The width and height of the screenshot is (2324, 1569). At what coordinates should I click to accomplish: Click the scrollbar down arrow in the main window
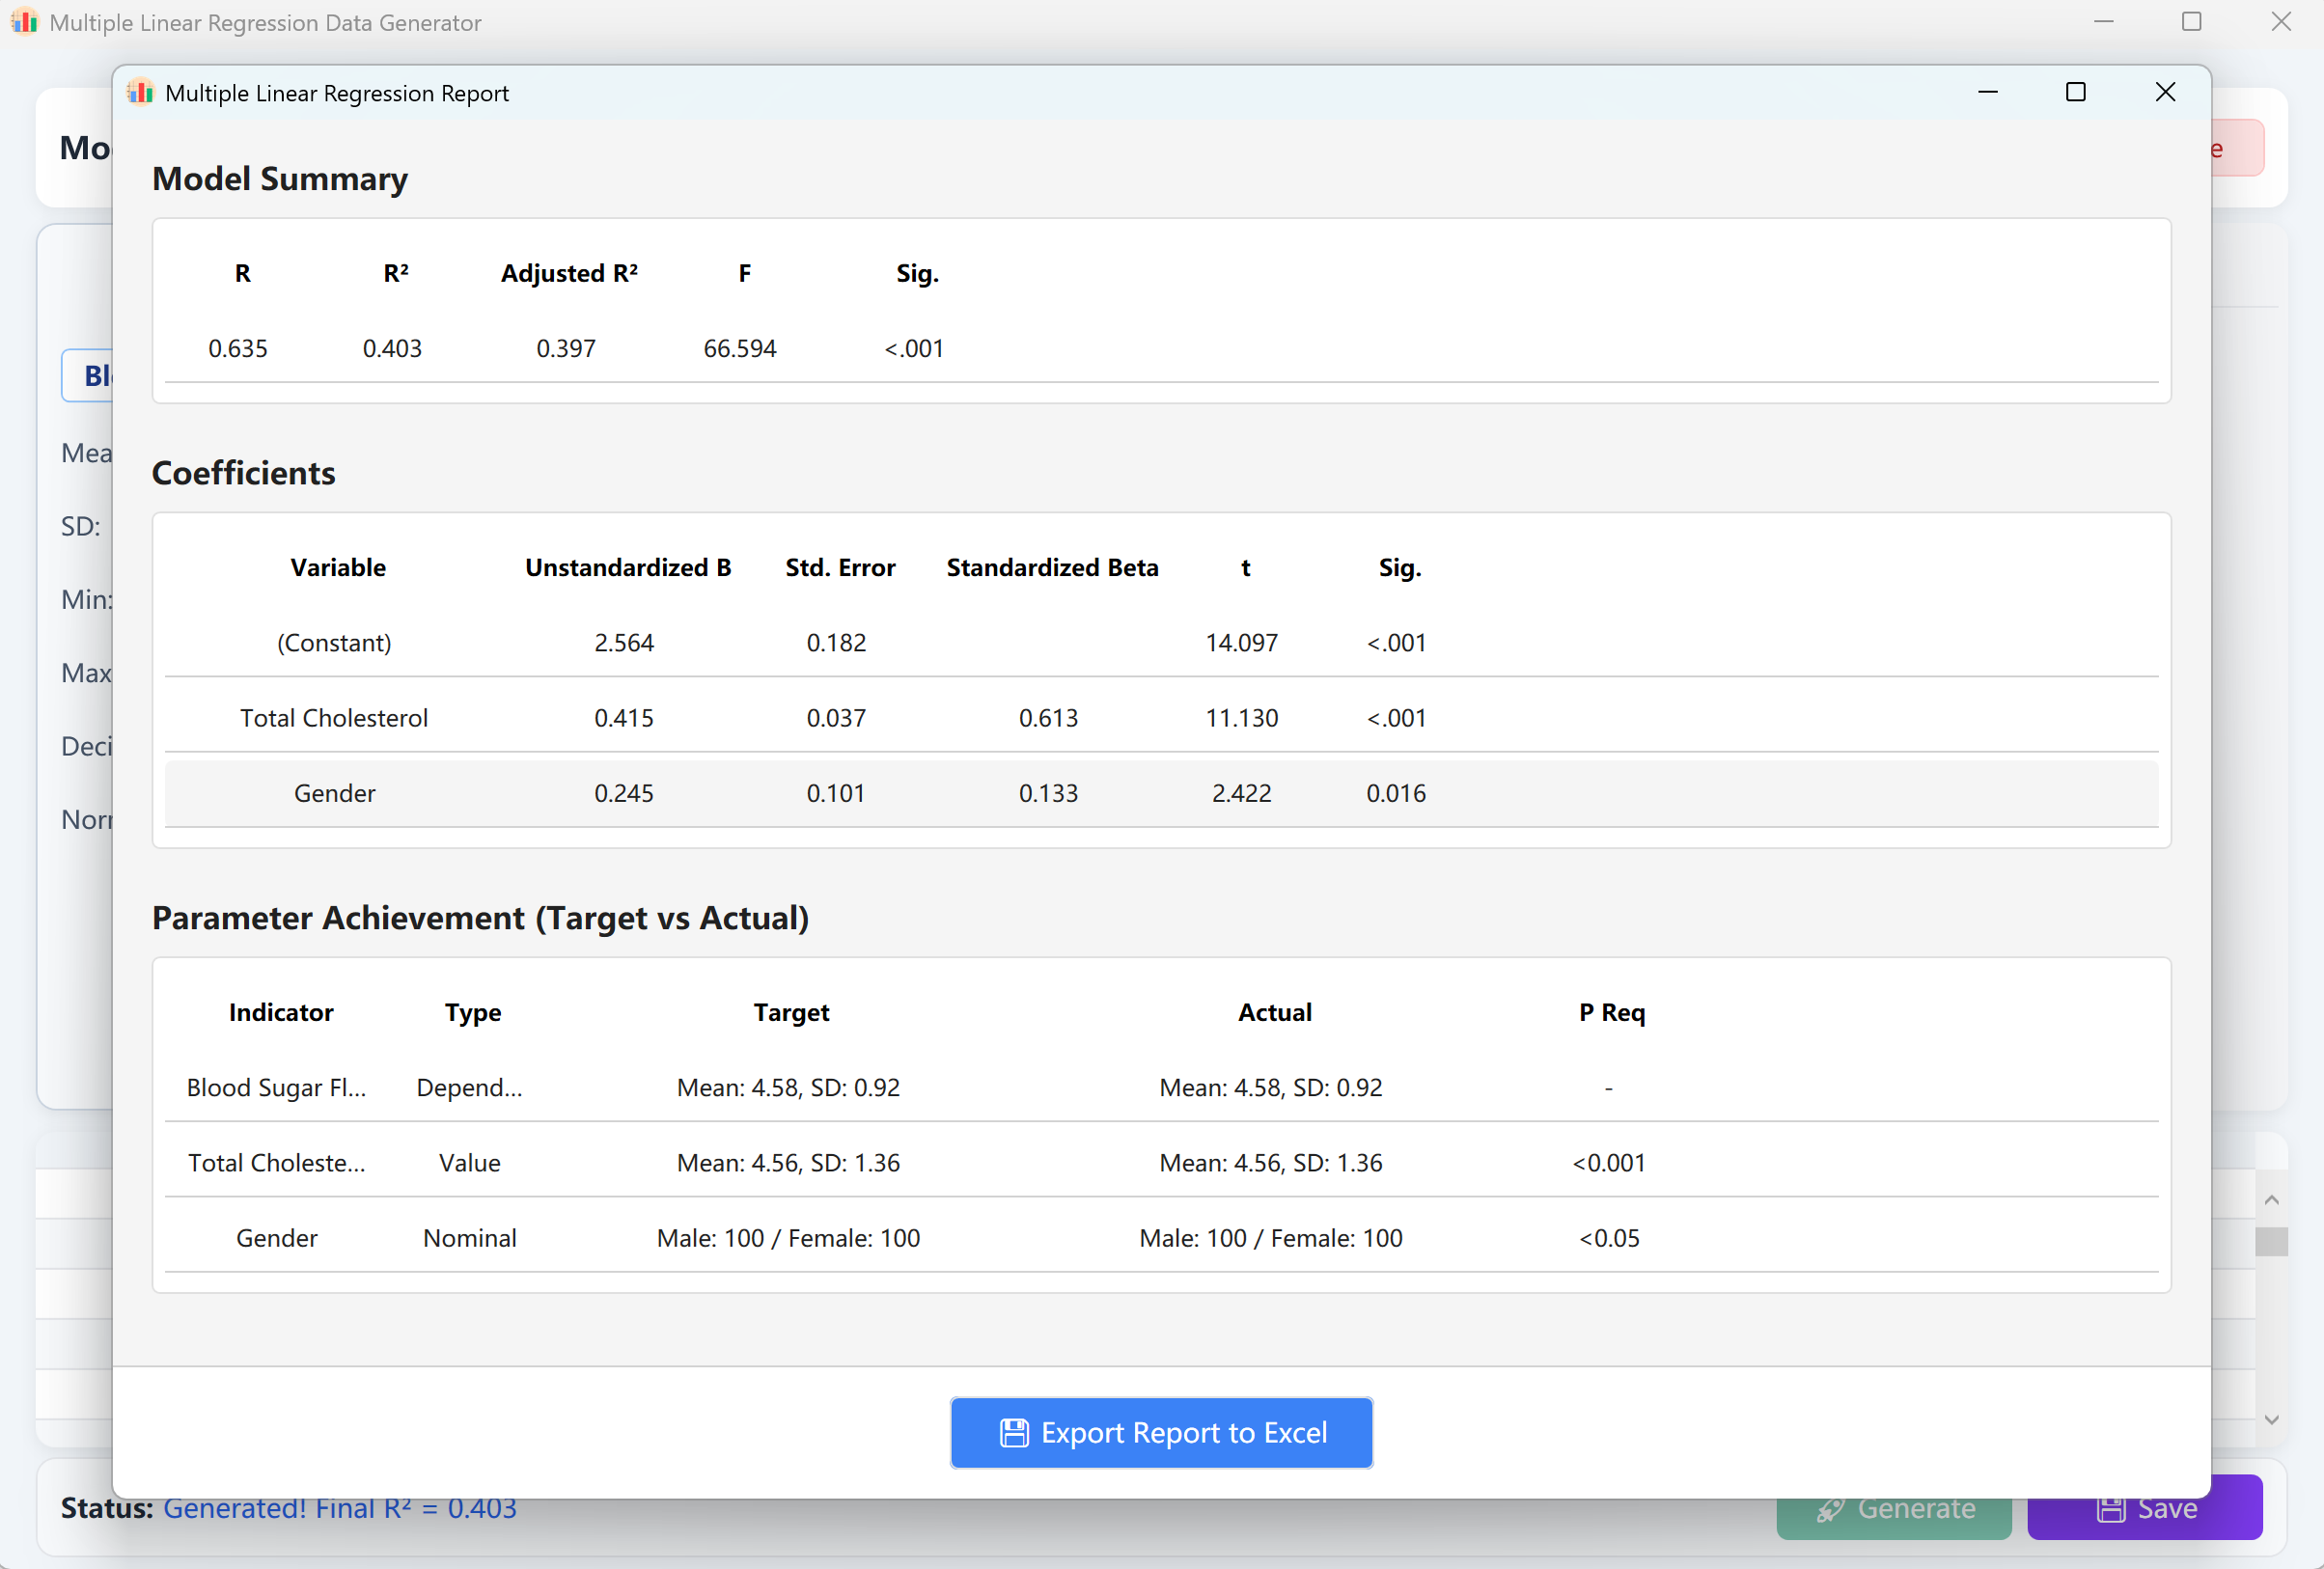click(x=2271, y=1419)
